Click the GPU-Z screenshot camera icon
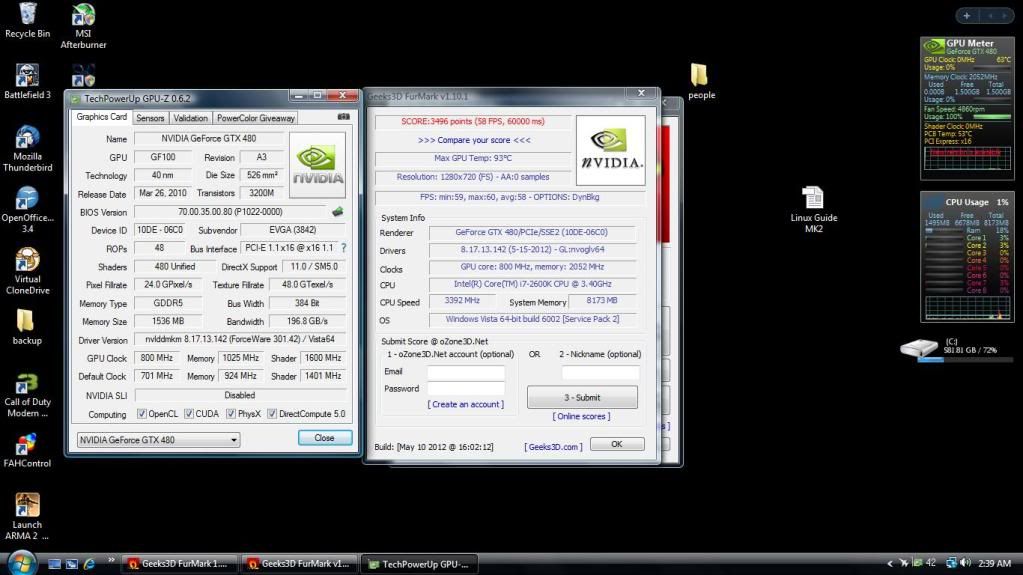This screenshot has width=1023, height=575. click(343, 117)
